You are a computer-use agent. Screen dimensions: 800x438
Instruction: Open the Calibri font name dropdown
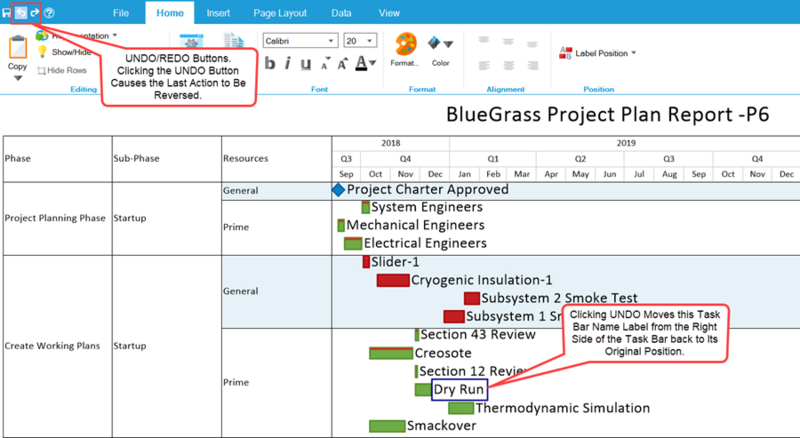pos(301,41)
